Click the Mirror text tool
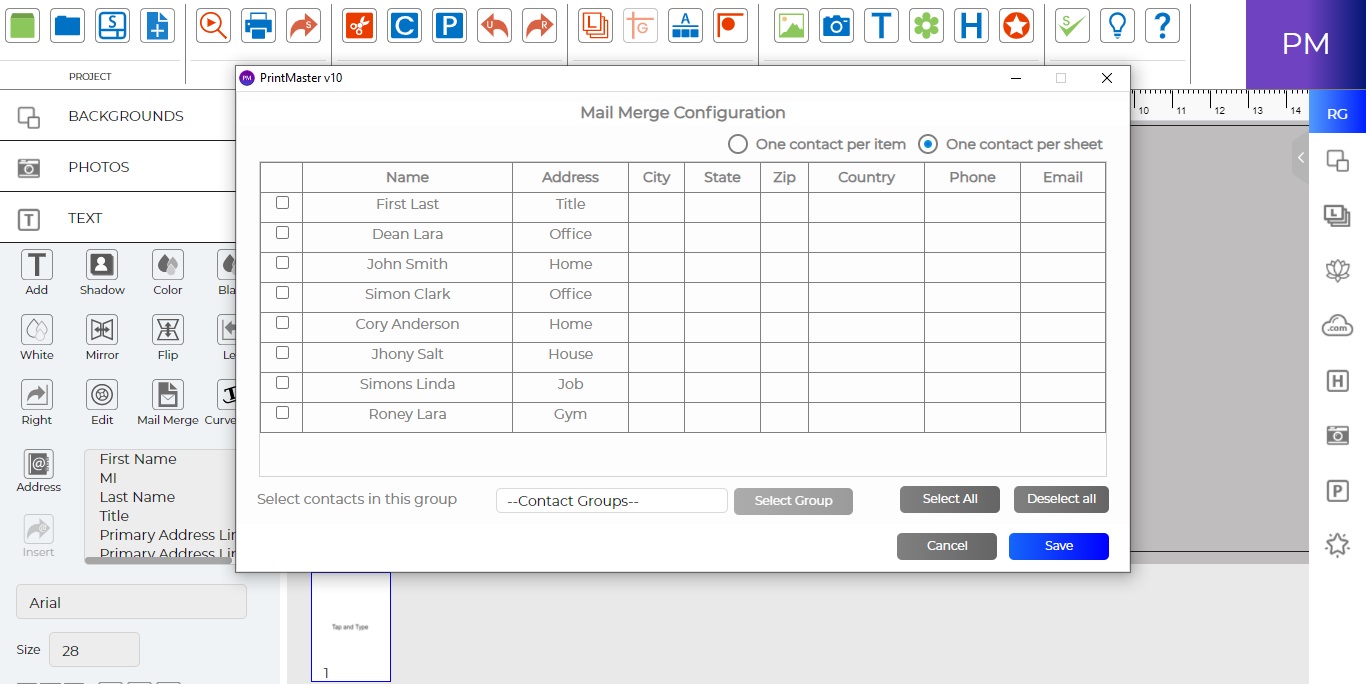 (x=102, y=338)
